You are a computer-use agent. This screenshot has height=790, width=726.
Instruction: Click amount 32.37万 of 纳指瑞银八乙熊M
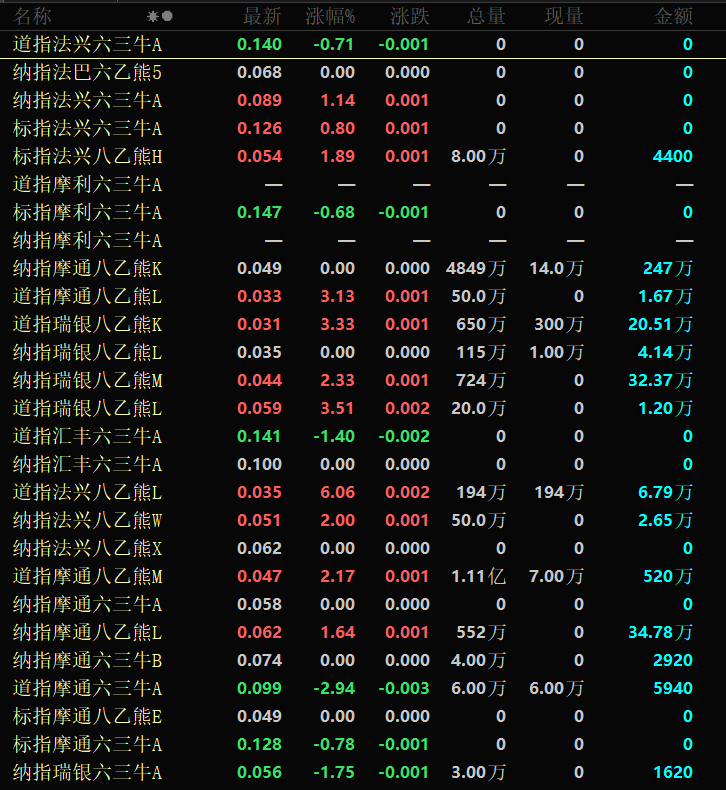tap(661, 380)
